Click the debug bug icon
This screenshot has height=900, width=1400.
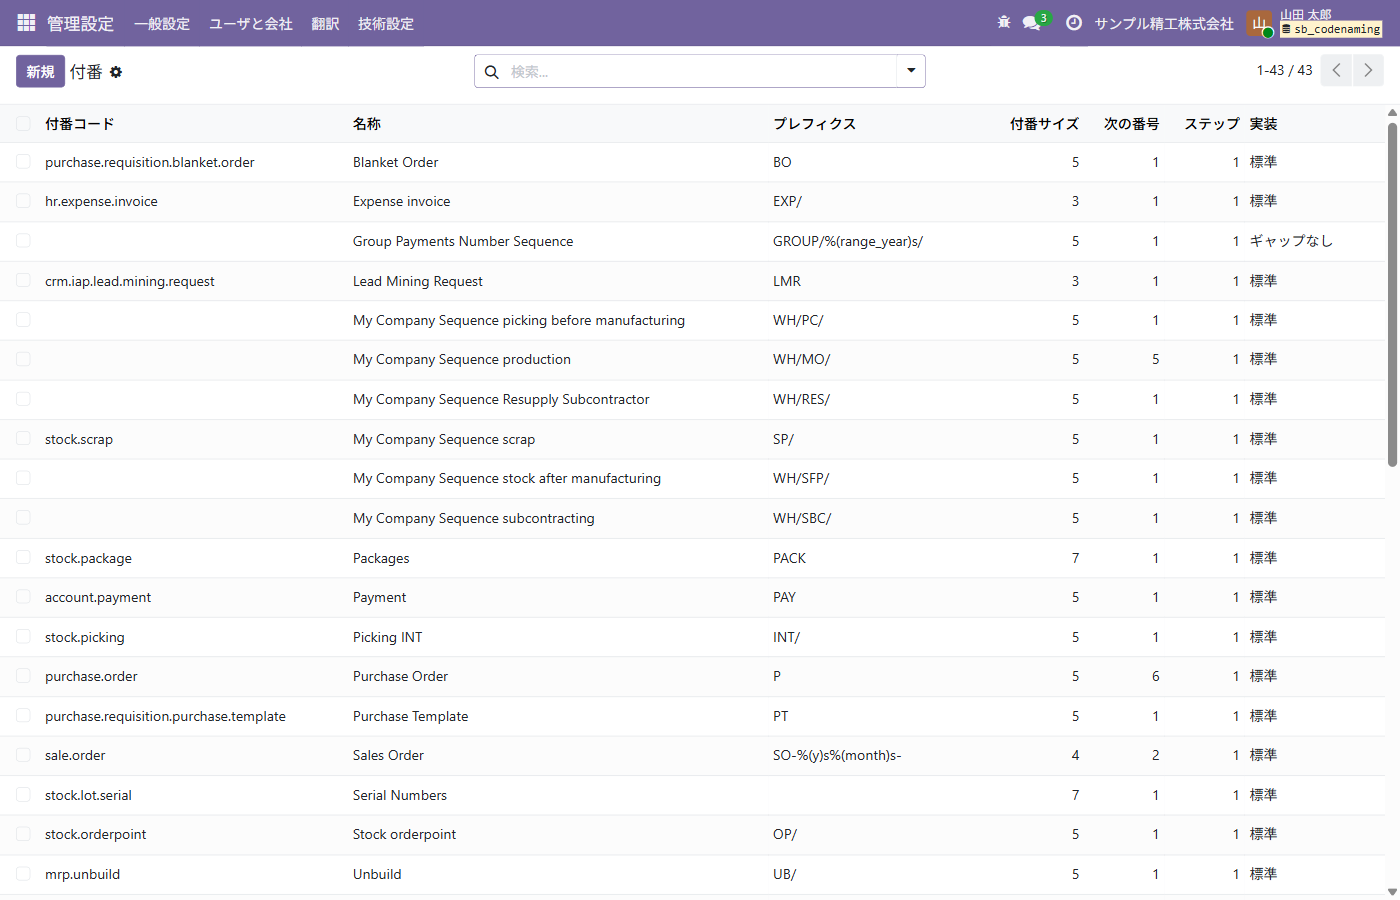tap(1004, 22)
